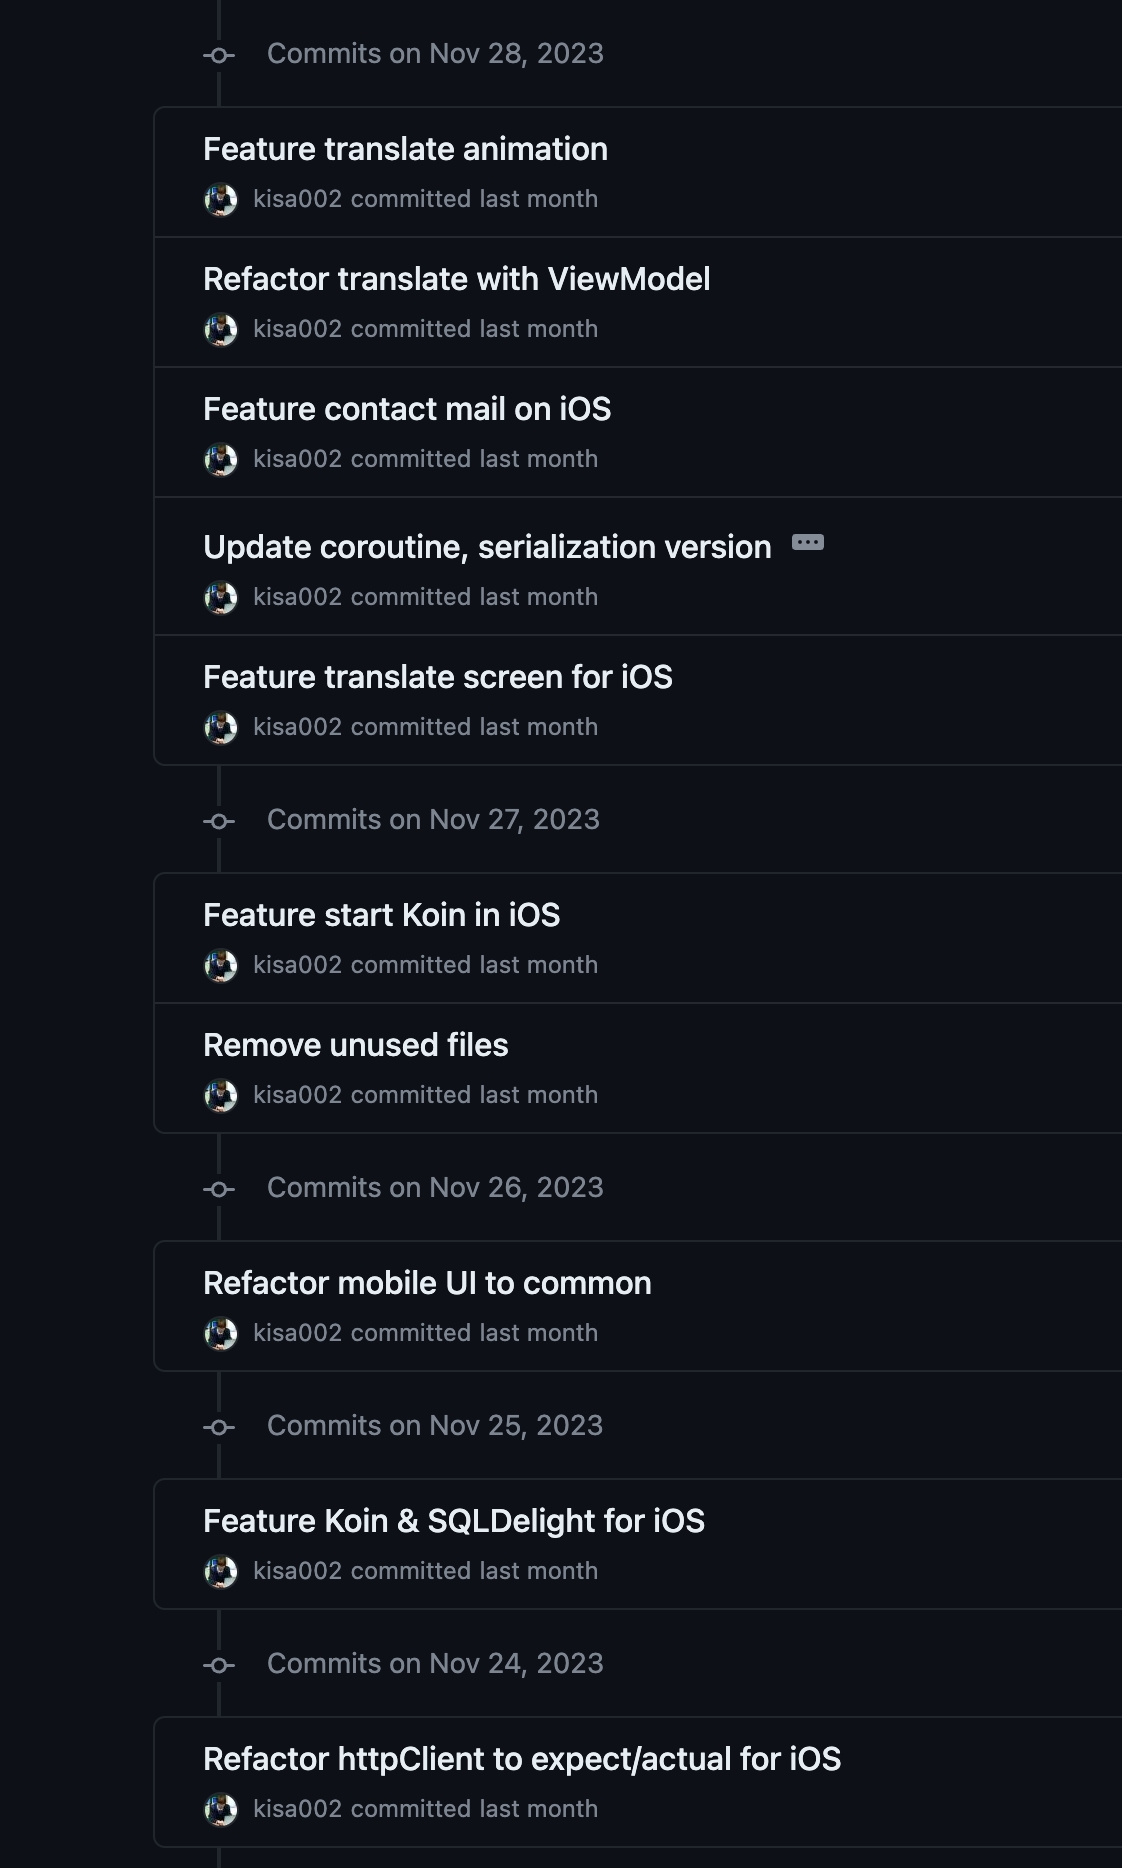Open Refactor httpClient to expect/actual commit
1122x1868 pixels.
point(522,1759)
